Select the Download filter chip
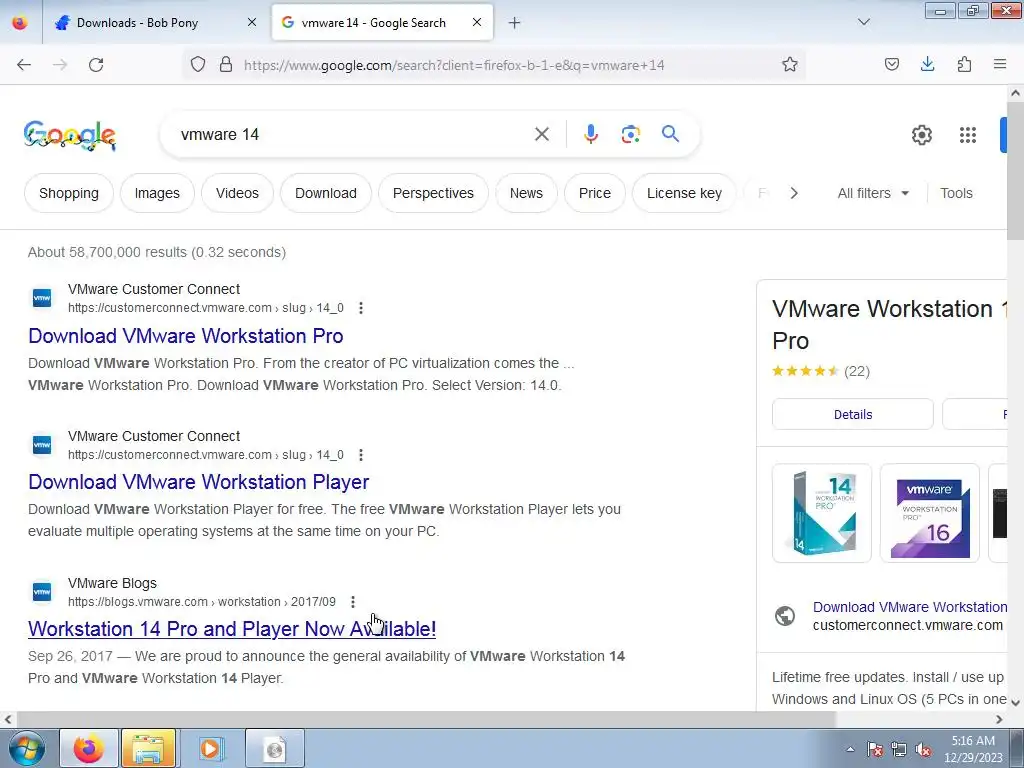This screenshot has height=768, width=1024. click(x=326, y=193)
